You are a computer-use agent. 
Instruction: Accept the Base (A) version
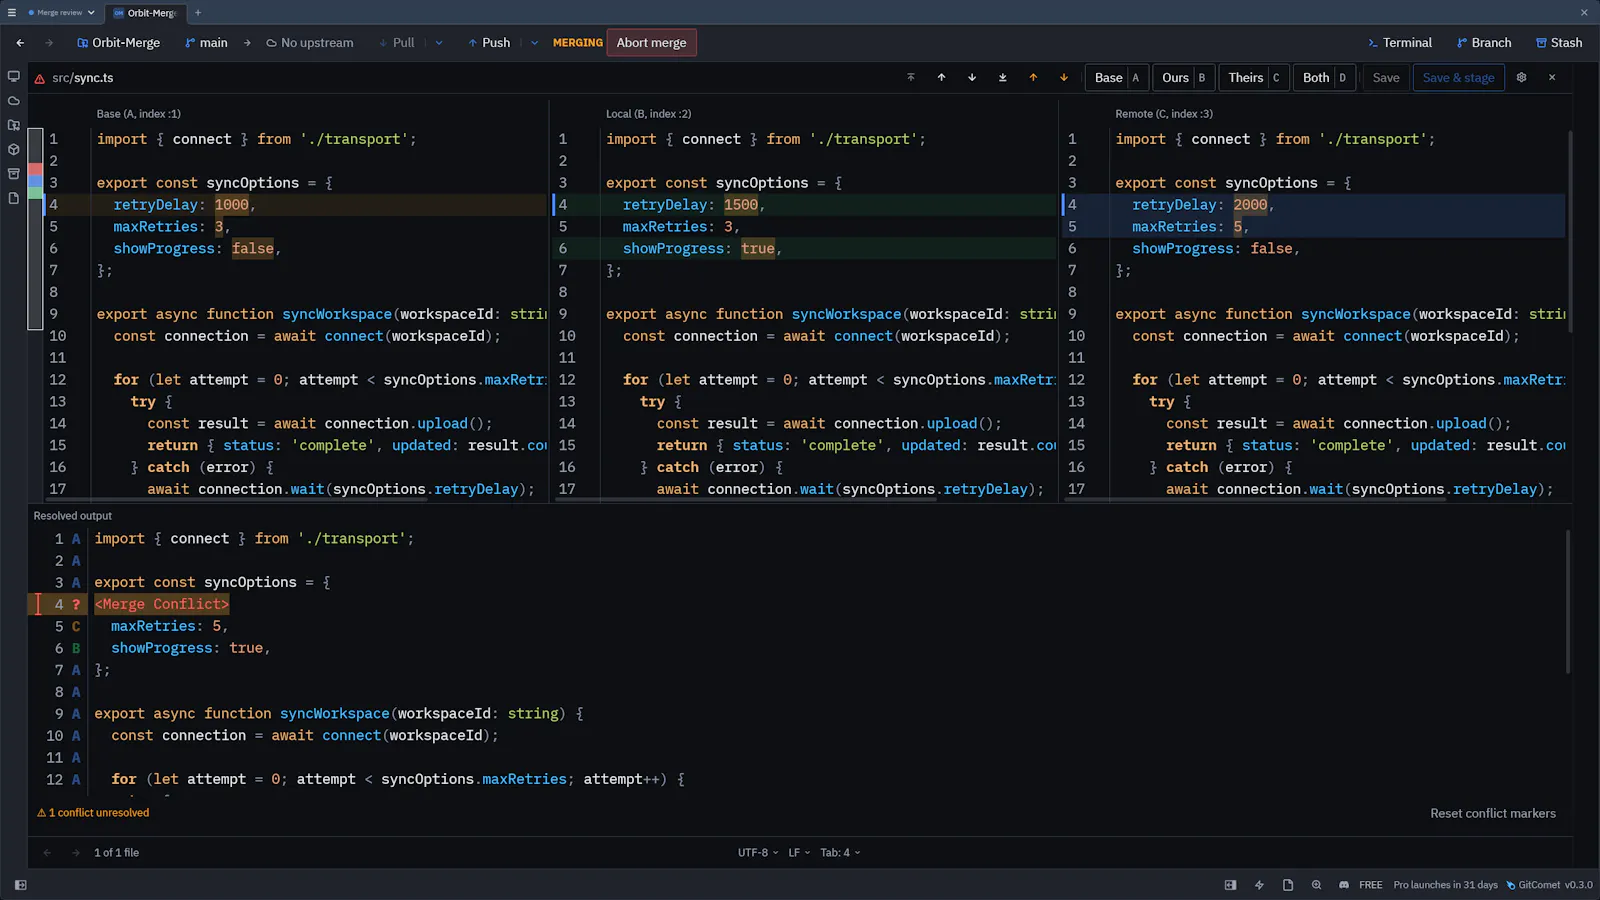coord(1117,78)
